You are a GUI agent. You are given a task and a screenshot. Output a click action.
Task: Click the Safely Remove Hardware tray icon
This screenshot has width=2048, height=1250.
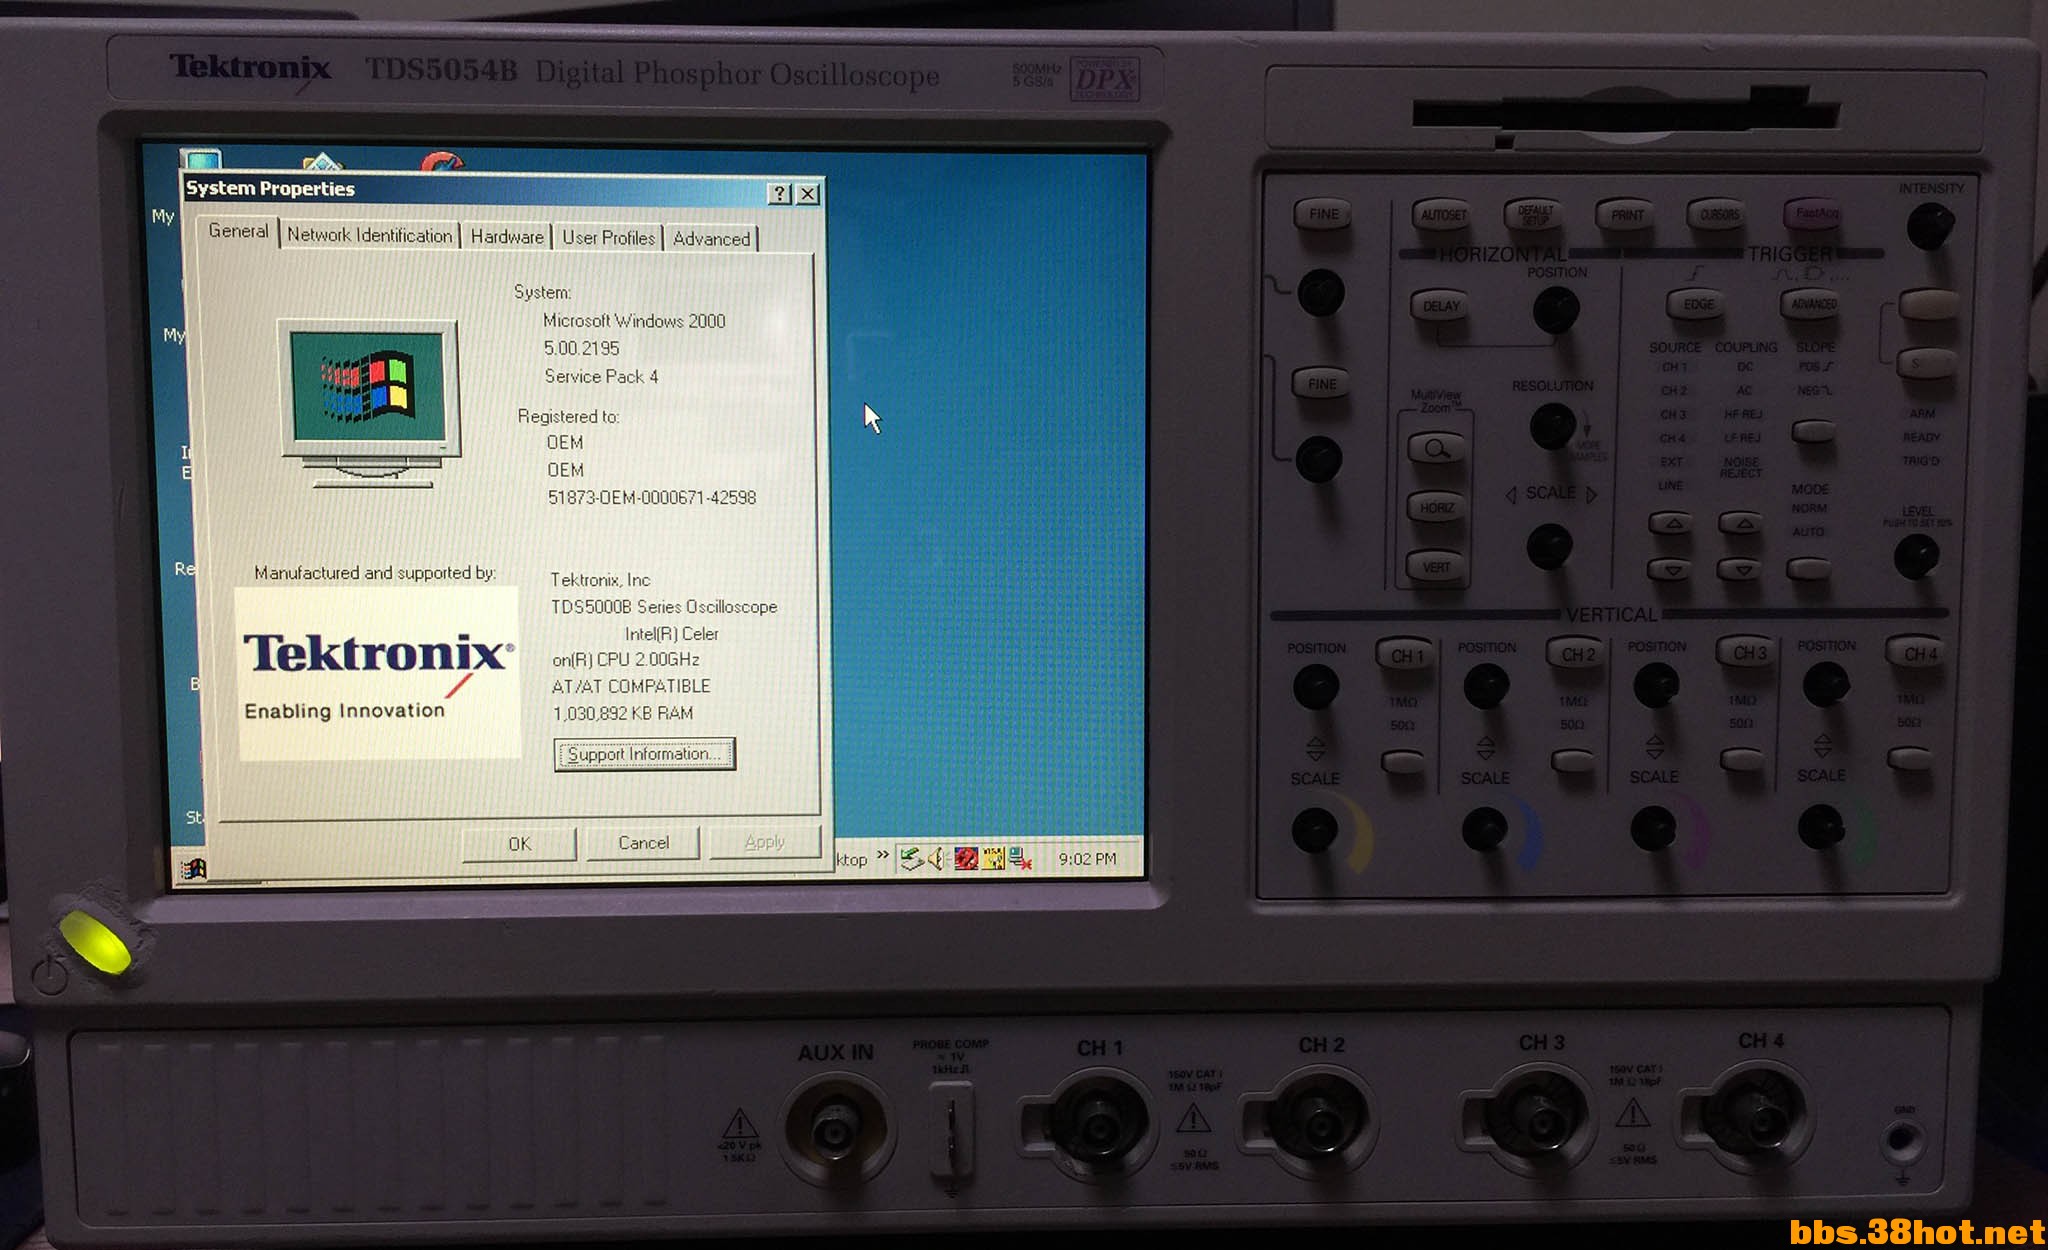coord(910,859)
